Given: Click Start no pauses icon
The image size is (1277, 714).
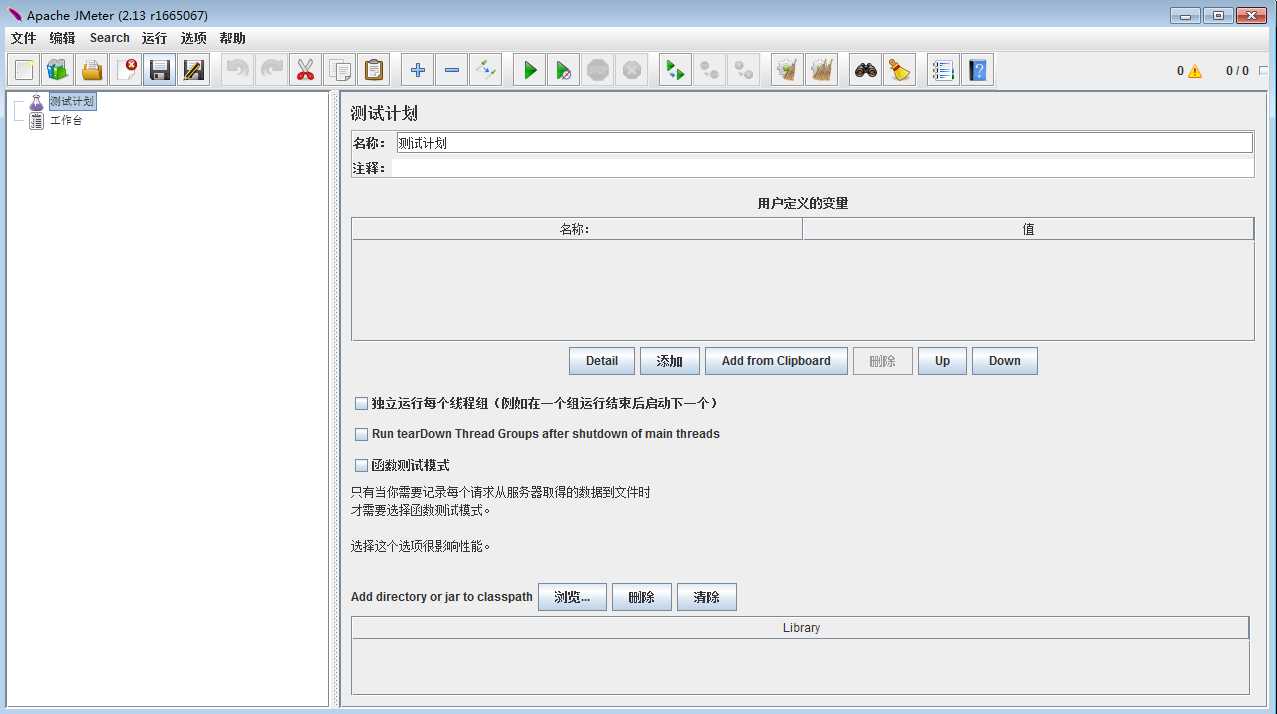Looking at the screenshot, I should [x=564, y=70].
